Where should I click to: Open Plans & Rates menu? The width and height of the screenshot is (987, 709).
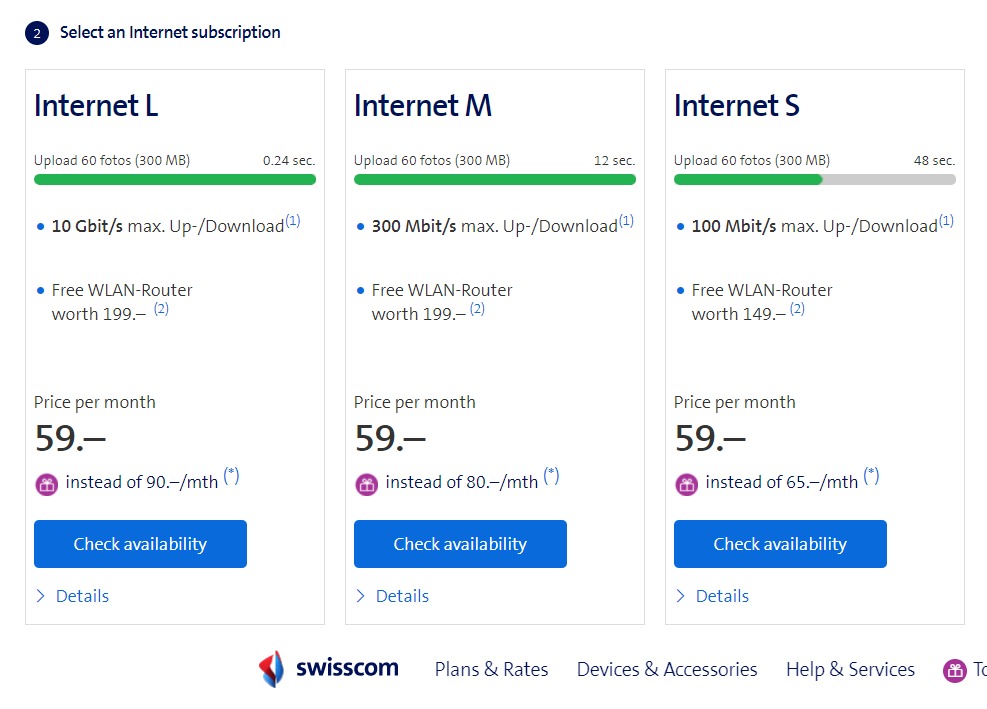[x=491, y=670]
